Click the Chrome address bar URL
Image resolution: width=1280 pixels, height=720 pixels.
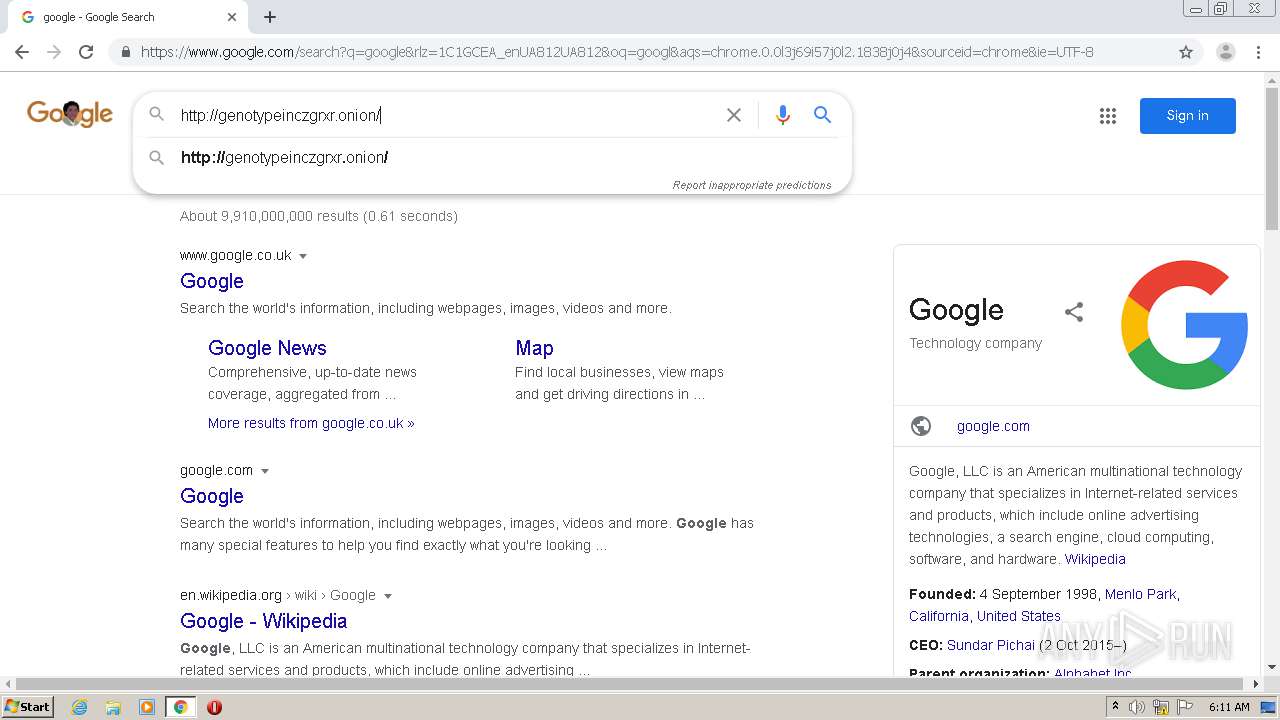617,52
